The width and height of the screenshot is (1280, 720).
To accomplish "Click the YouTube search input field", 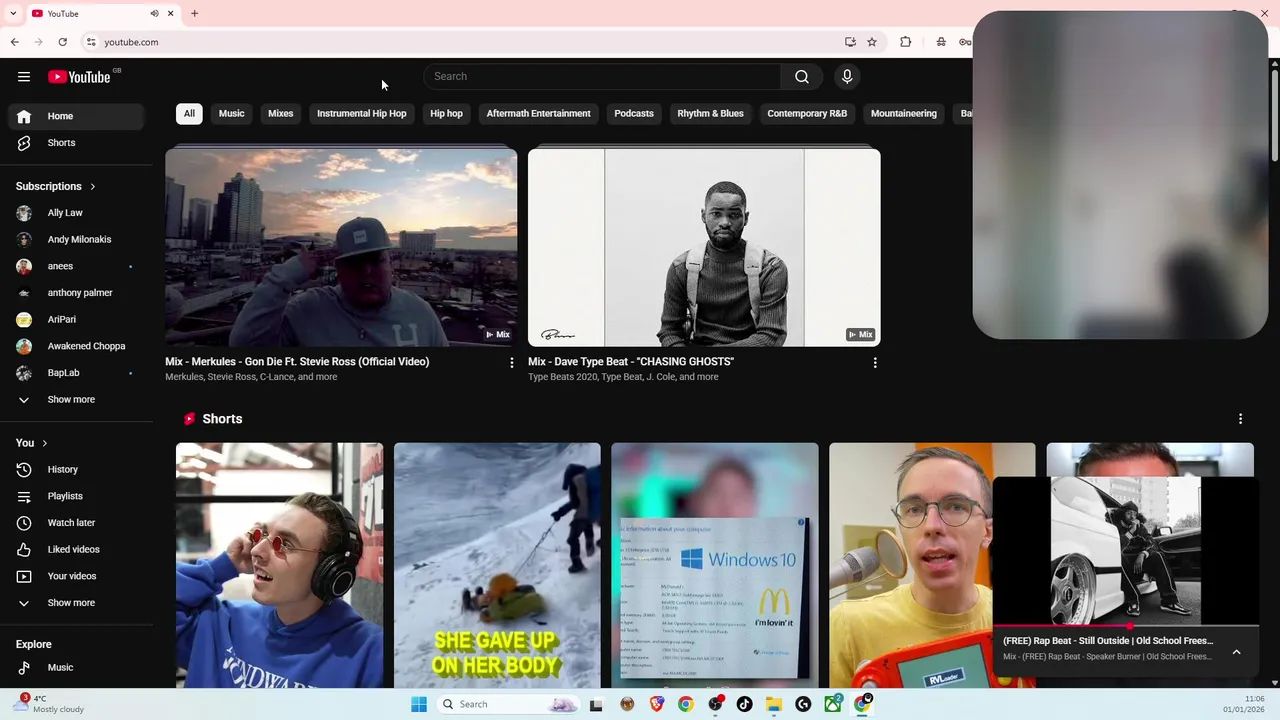I will coord(602,77).
